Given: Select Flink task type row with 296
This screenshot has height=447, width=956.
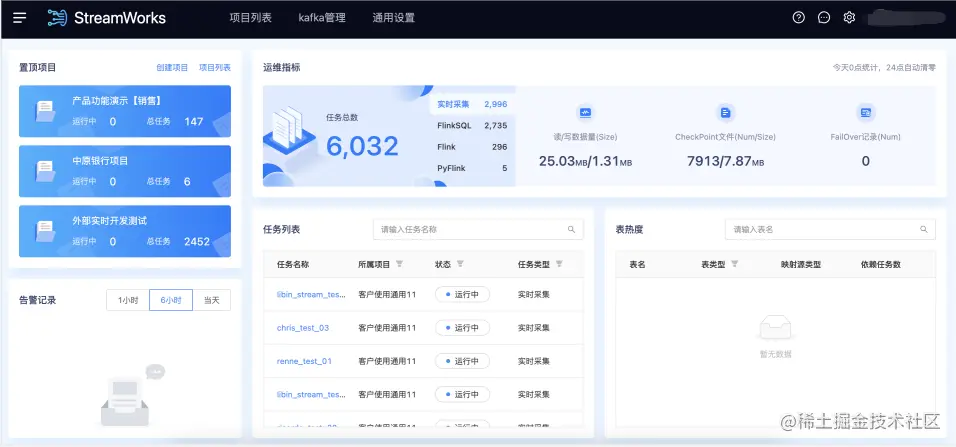Looking at the screenshot, I should click(x=473, y=147).
